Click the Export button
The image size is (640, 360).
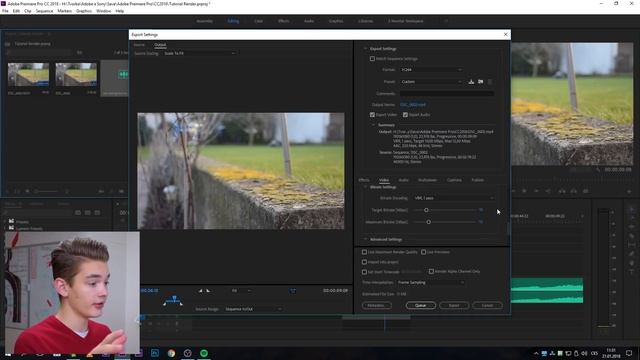[x=454, y=305]
